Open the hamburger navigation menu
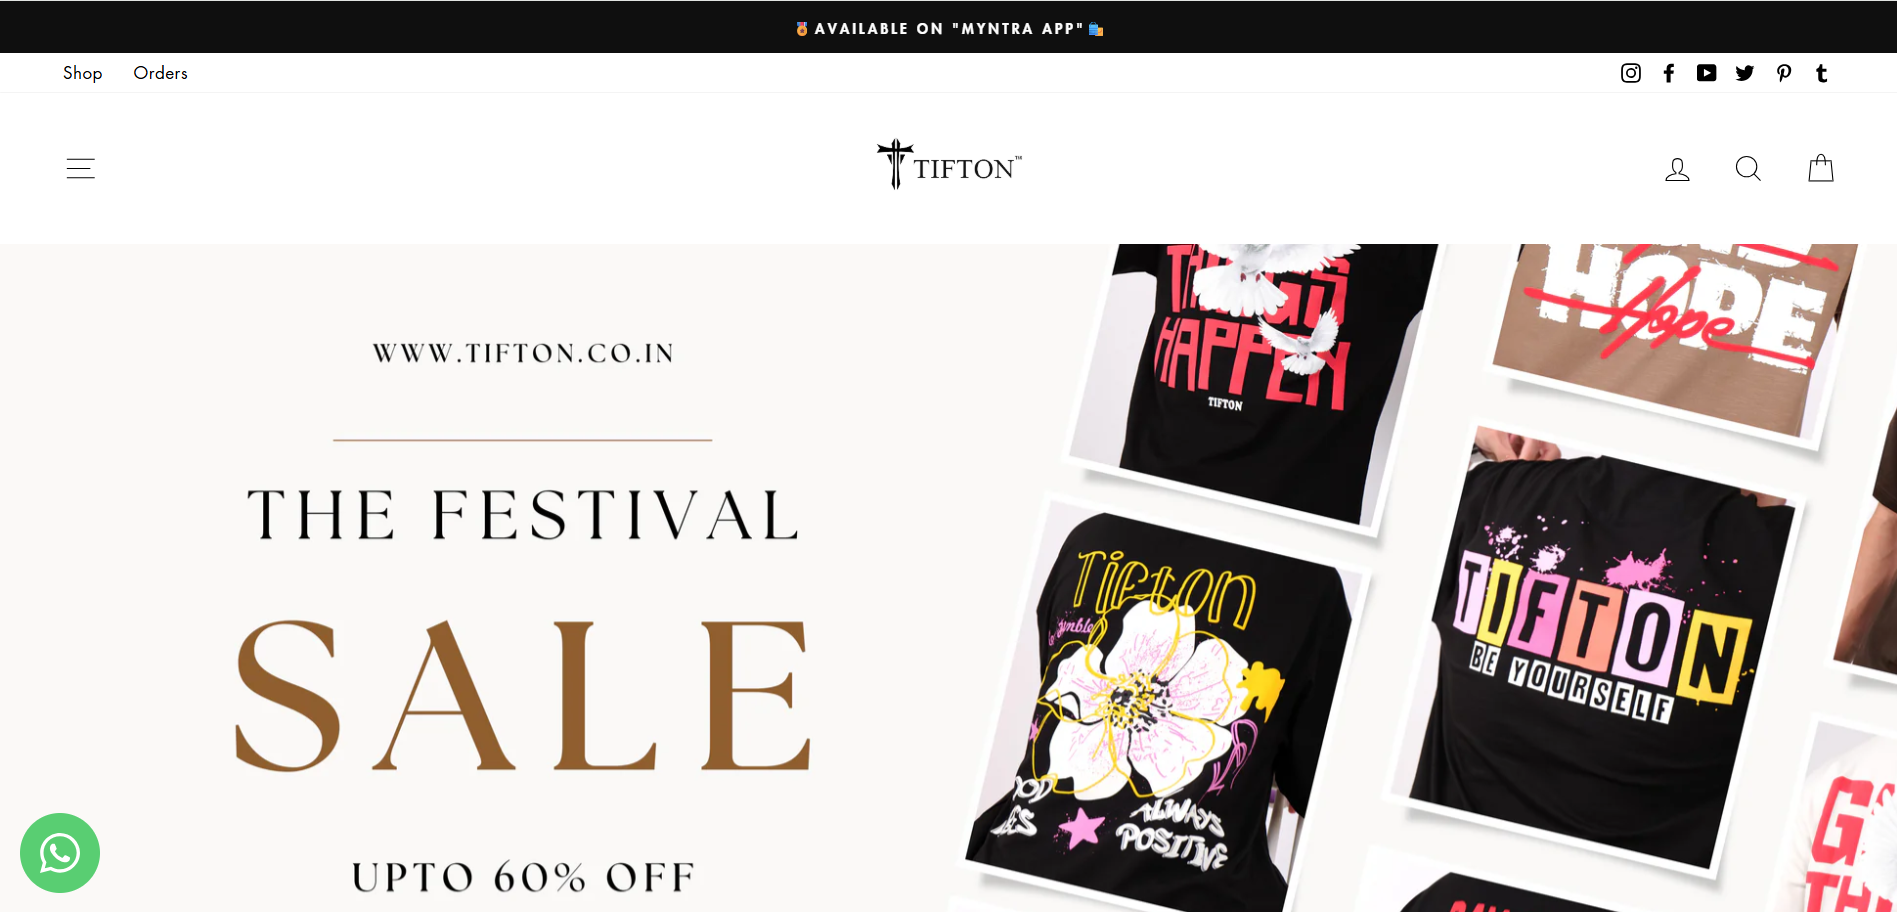 click(81, 168)
